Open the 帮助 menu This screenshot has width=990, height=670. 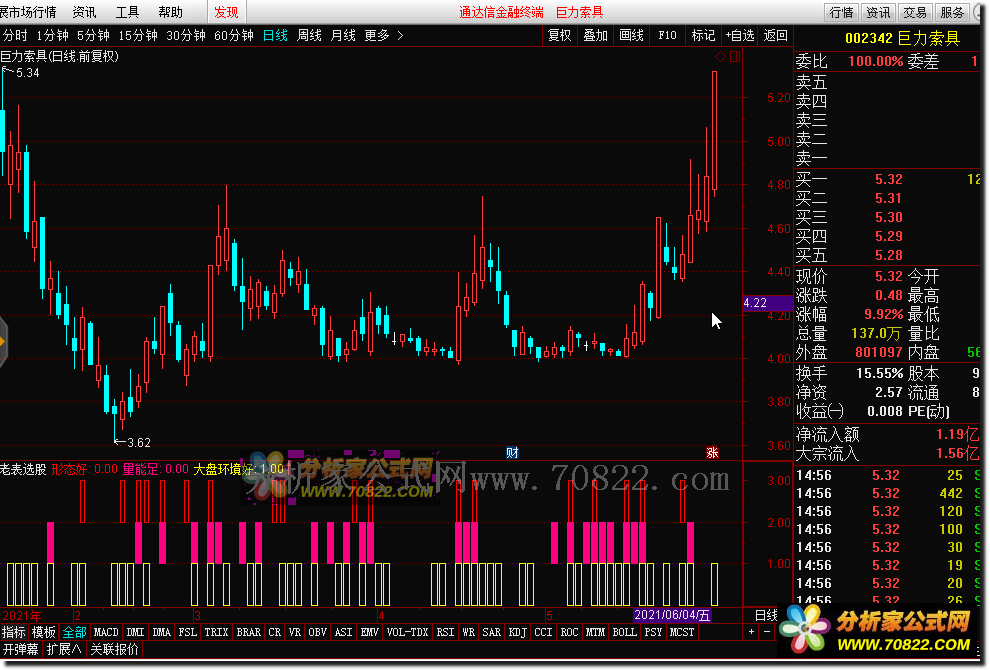[170, 11]
